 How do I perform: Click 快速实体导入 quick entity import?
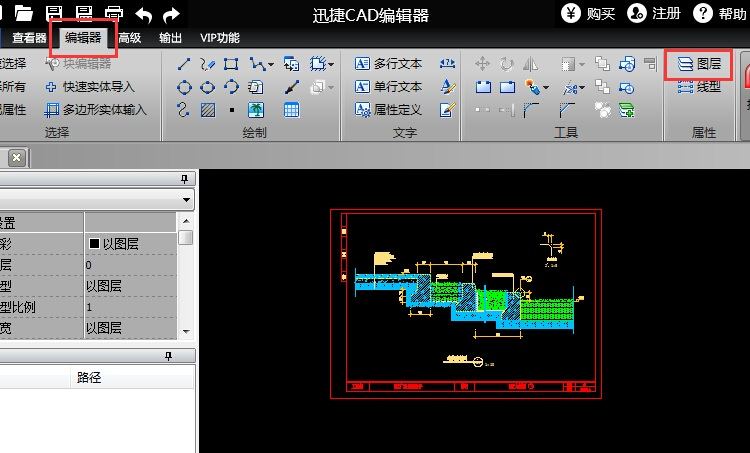point(90,87)
